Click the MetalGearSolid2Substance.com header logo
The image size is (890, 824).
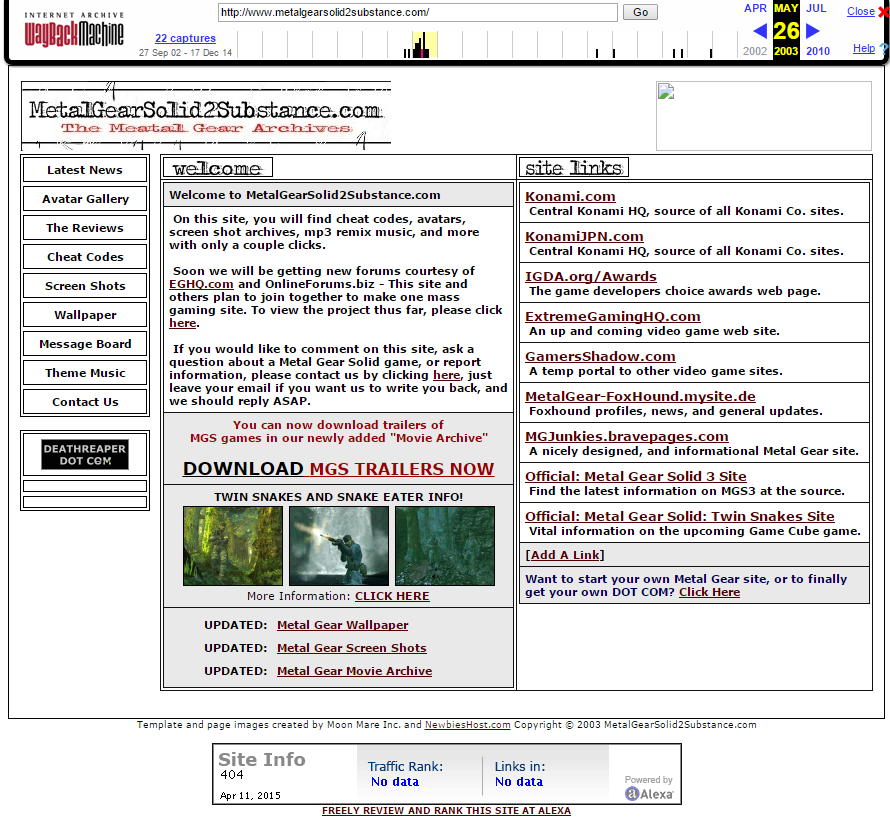tap(205, 115)
